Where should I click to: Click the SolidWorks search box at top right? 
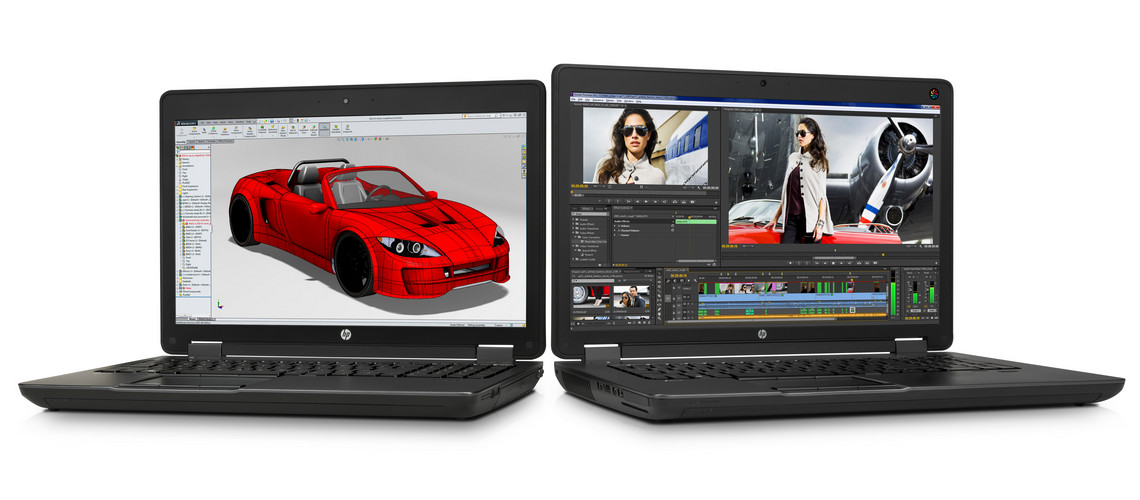click(x=480, y=116)
